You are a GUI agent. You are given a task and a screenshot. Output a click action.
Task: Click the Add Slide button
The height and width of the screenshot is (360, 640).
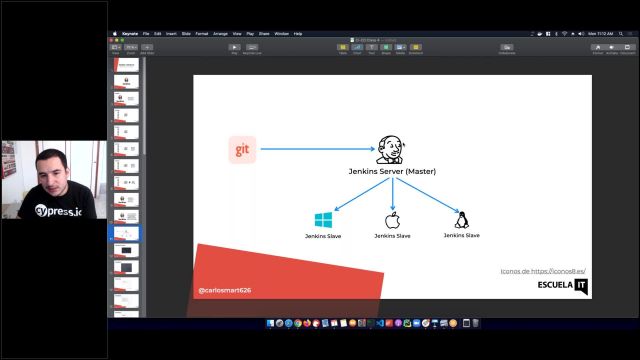coord(147,47)
